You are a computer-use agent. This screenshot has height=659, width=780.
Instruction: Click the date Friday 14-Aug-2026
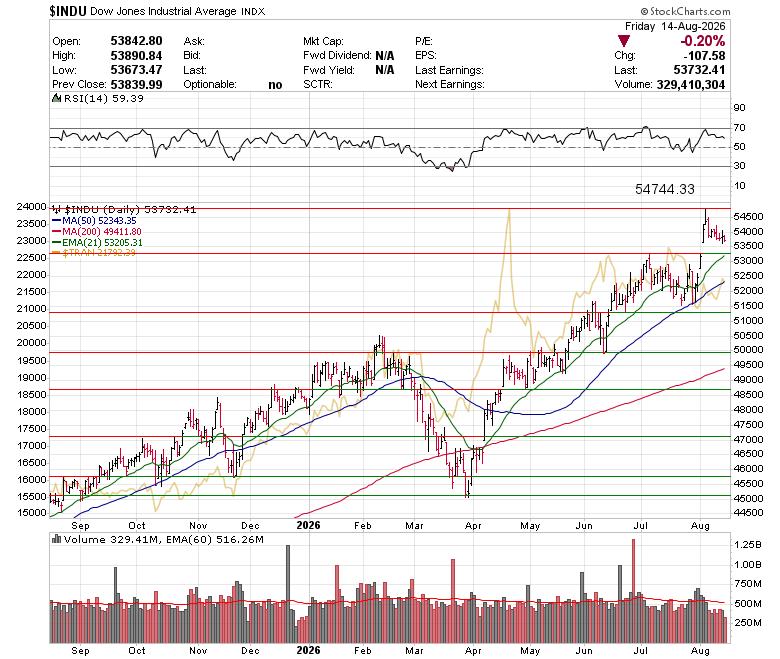pos(675,26)
